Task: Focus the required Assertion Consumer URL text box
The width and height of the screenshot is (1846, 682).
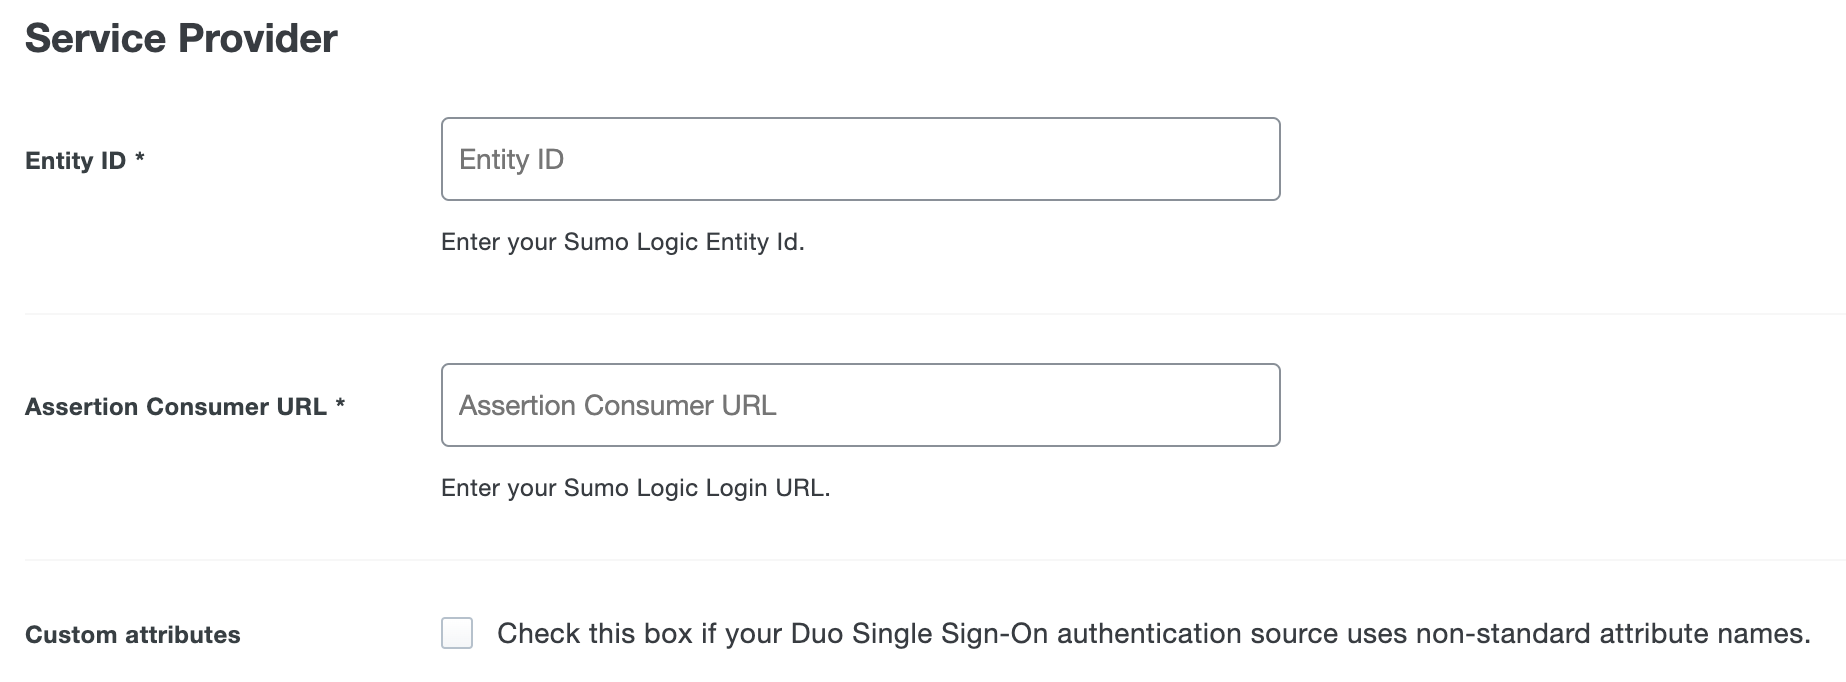Action: 860,404
